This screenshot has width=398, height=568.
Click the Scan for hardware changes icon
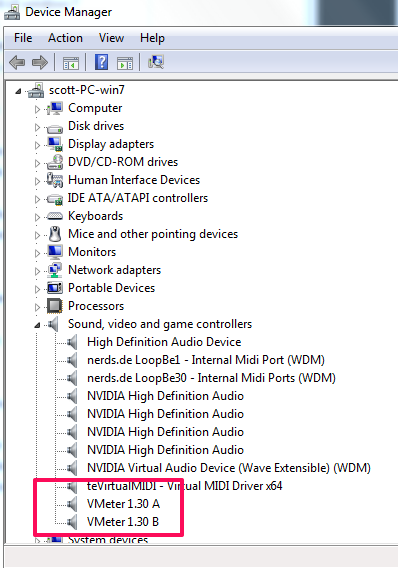pyautogui.click(x=156, y=62)
